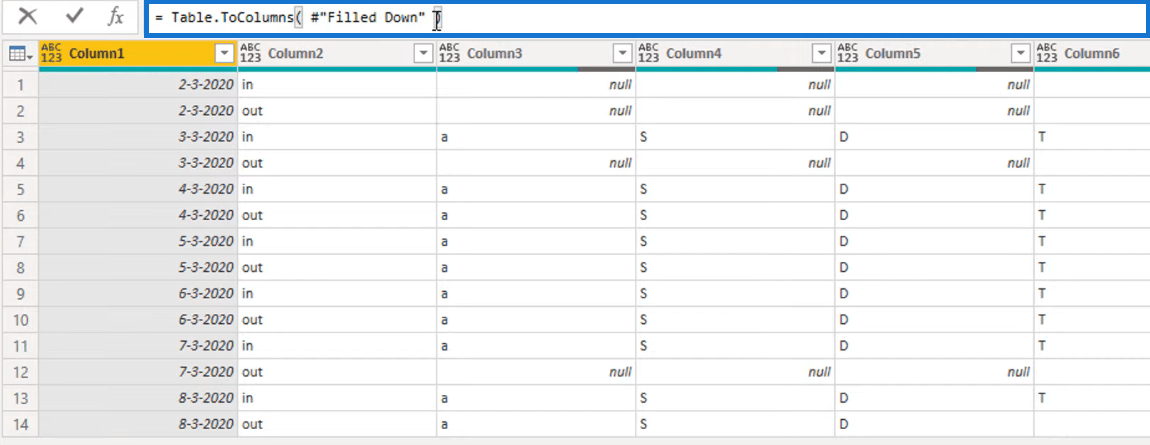Change Column6 data type icon
1150x445 pixels.
[1047, 53]
